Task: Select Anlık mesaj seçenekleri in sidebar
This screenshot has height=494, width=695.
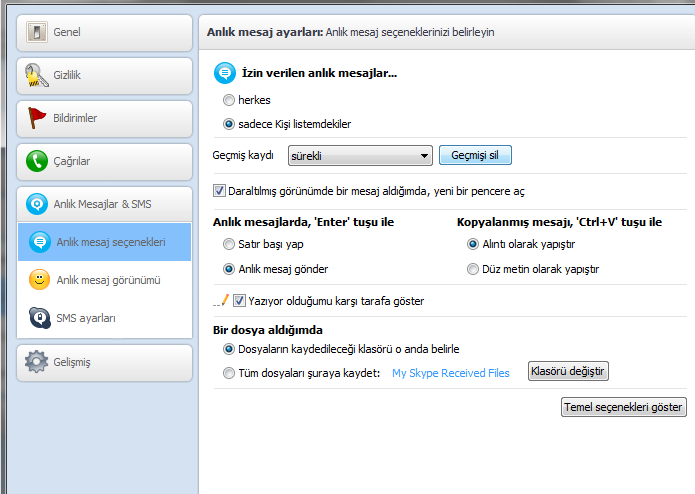Action: click(105, 242)
